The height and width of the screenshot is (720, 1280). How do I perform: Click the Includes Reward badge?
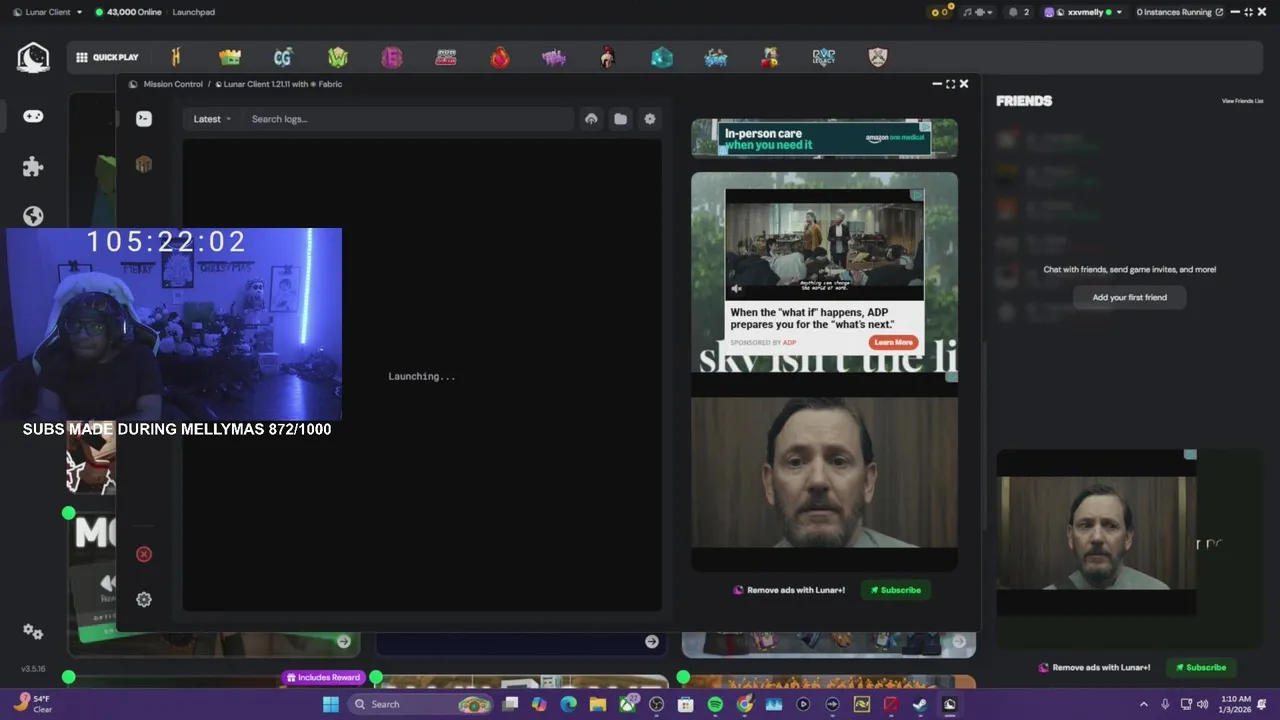pos(323,677)
